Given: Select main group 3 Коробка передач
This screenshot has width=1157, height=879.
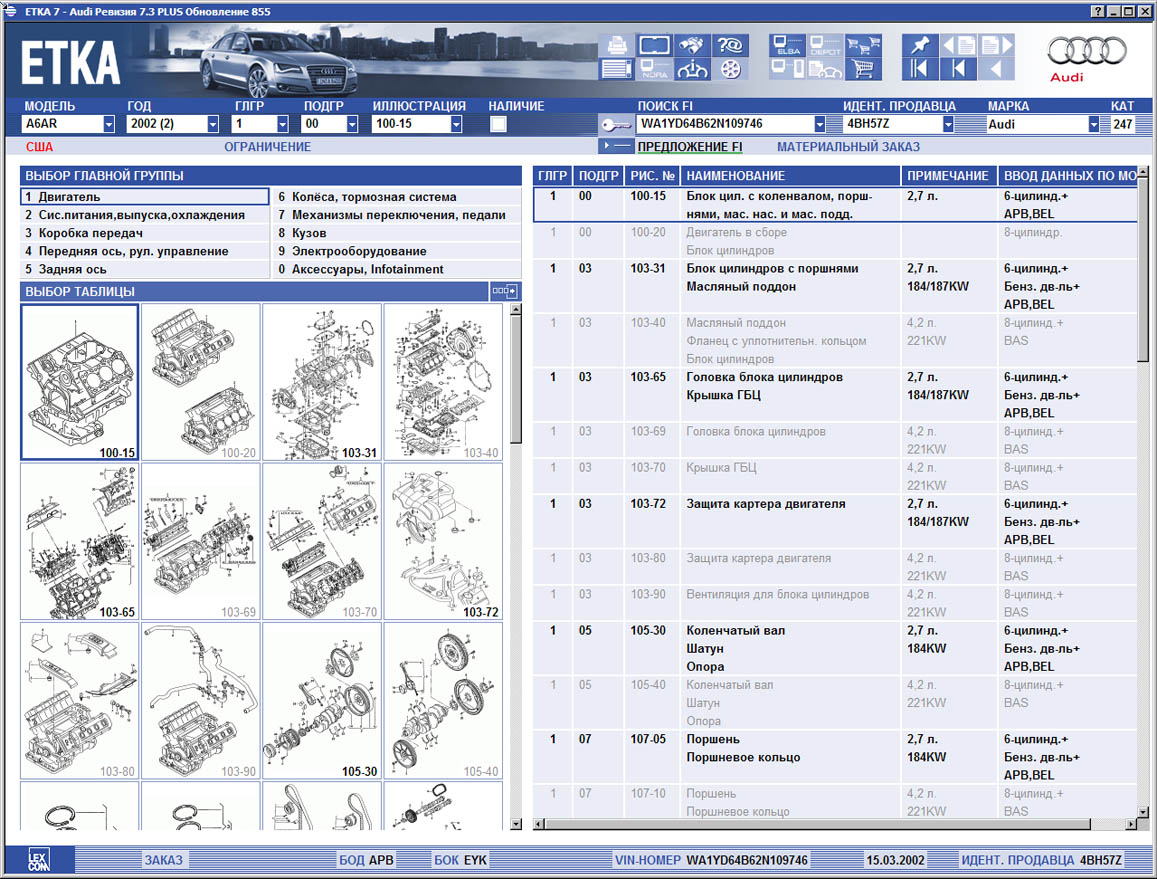Looking at the screenshot, I should 84,233.
